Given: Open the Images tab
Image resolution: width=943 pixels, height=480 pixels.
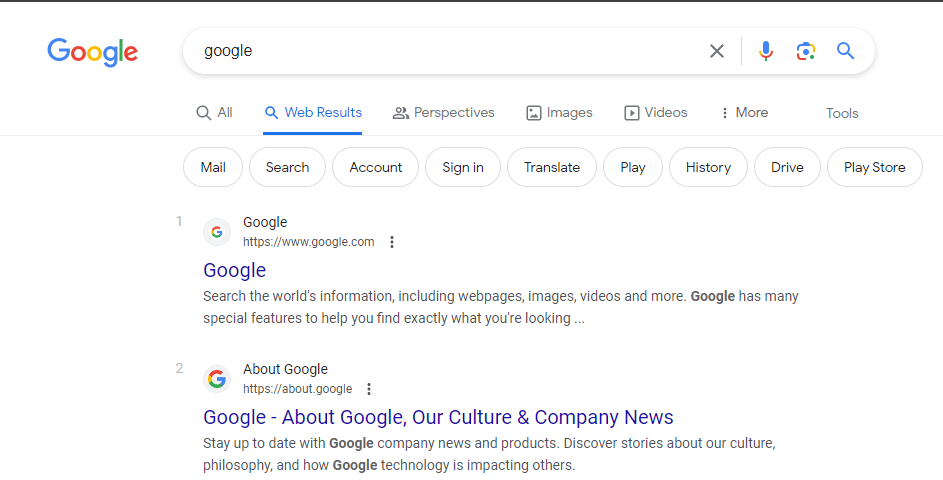Looking at the screenshot, I should [x=559, y=112].
